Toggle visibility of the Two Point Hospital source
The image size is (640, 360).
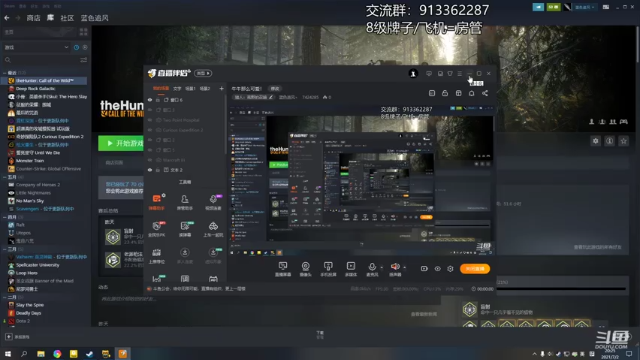[150, 120]
